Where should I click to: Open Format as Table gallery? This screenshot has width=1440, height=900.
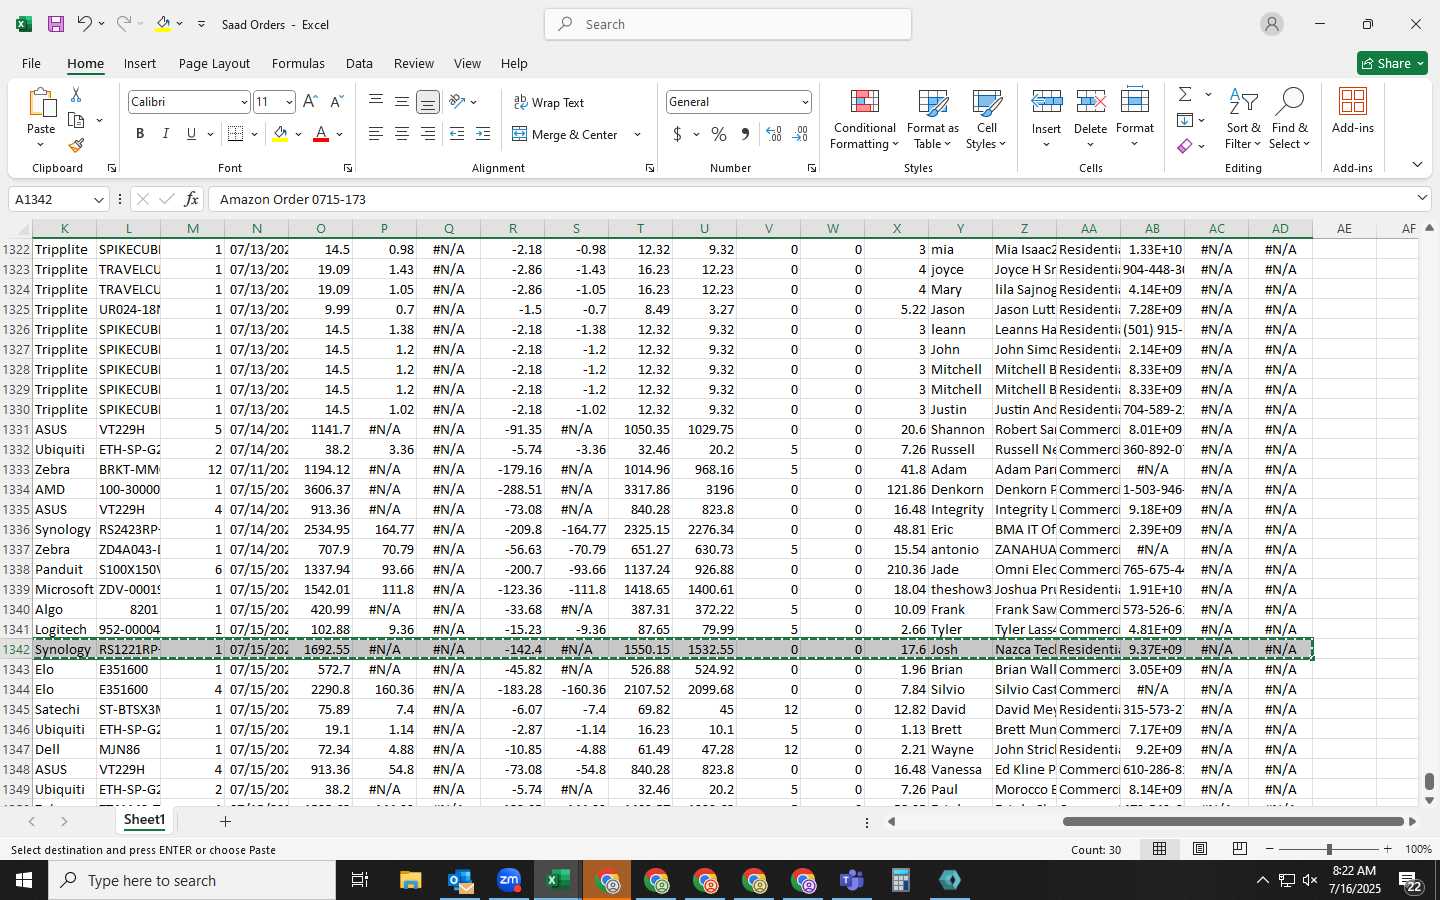[932, 119]
